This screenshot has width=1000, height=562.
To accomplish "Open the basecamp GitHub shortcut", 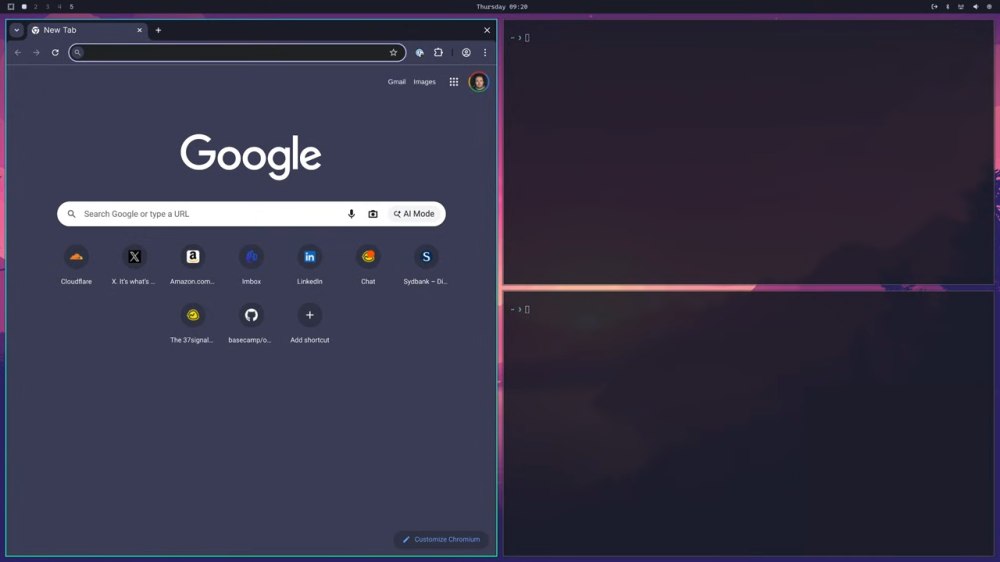I will [x=251, y=323].
